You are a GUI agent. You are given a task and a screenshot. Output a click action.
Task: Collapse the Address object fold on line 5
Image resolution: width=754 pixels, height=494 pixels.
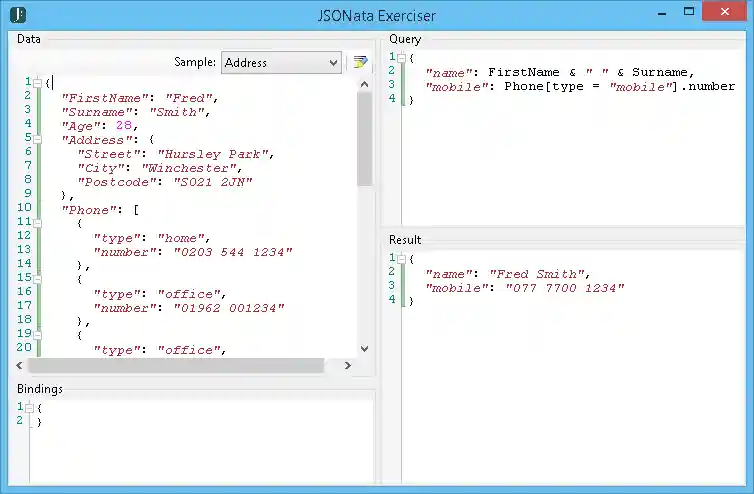click(x=38, y=139)
